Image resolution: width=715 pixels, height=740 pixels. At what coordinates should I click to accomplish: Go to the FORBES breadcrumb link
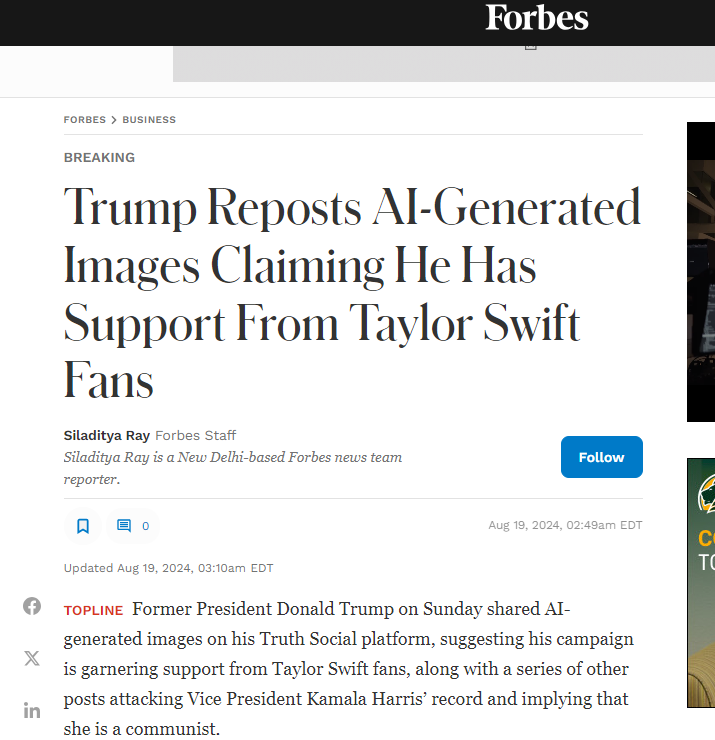(x=85, y=120)
